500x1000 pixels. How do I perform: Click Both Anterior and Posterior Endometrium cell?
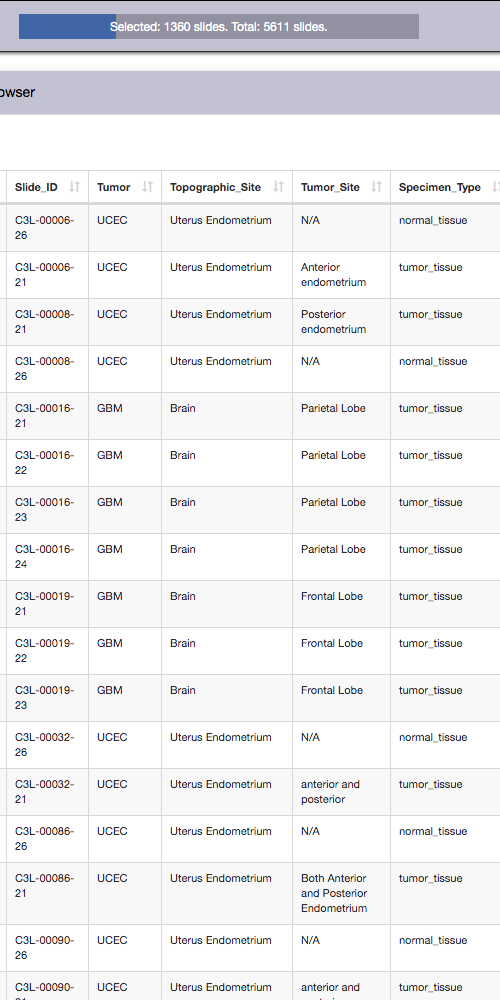[x=341, y=893]
